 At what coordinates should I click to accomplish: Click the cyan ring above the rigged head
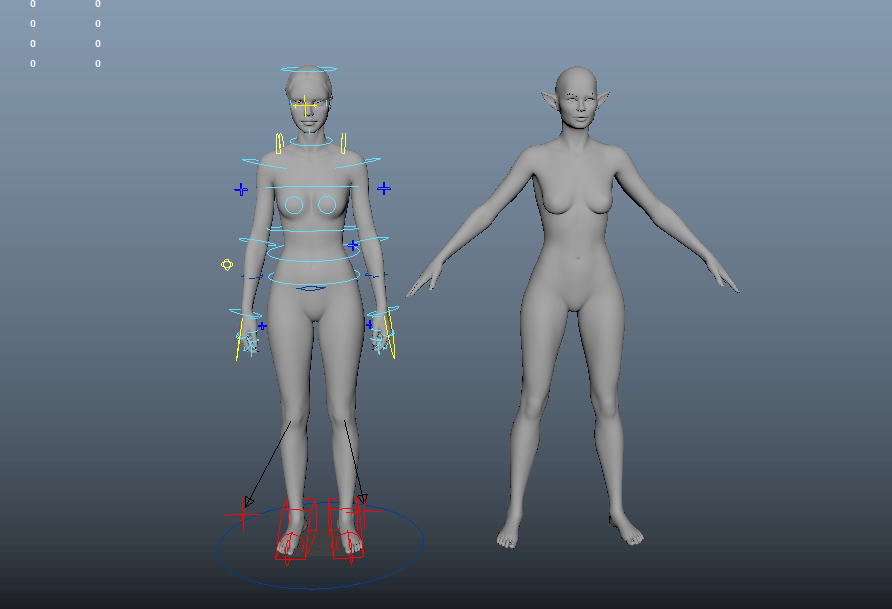click(310, 69)
